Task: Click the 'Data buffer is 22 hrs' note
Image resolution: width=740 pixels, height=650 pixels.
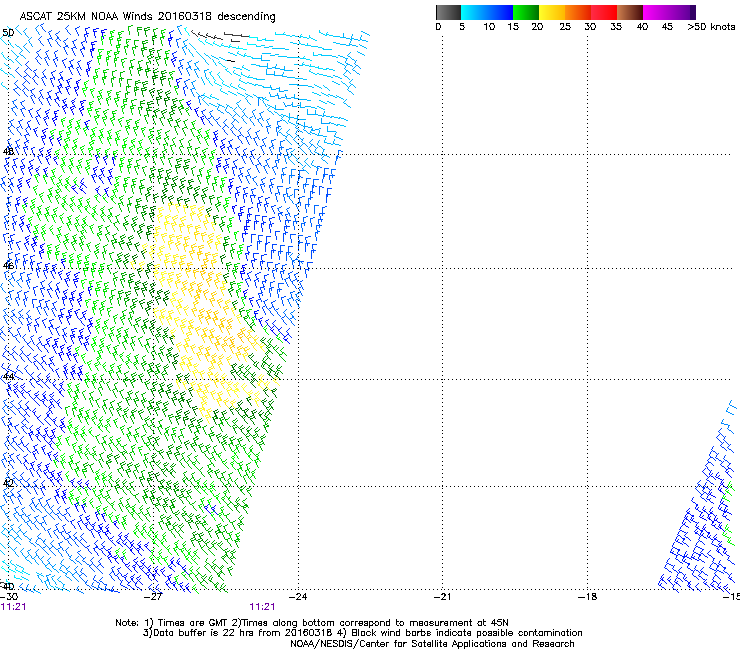Action: pos(362,633)
